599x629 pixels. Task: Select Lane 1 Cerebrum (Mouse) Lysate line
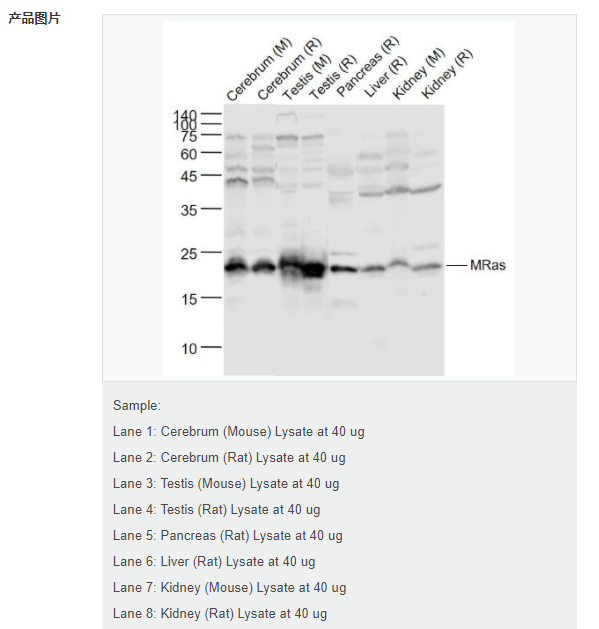pyautogui.click(x=239, y=432)
